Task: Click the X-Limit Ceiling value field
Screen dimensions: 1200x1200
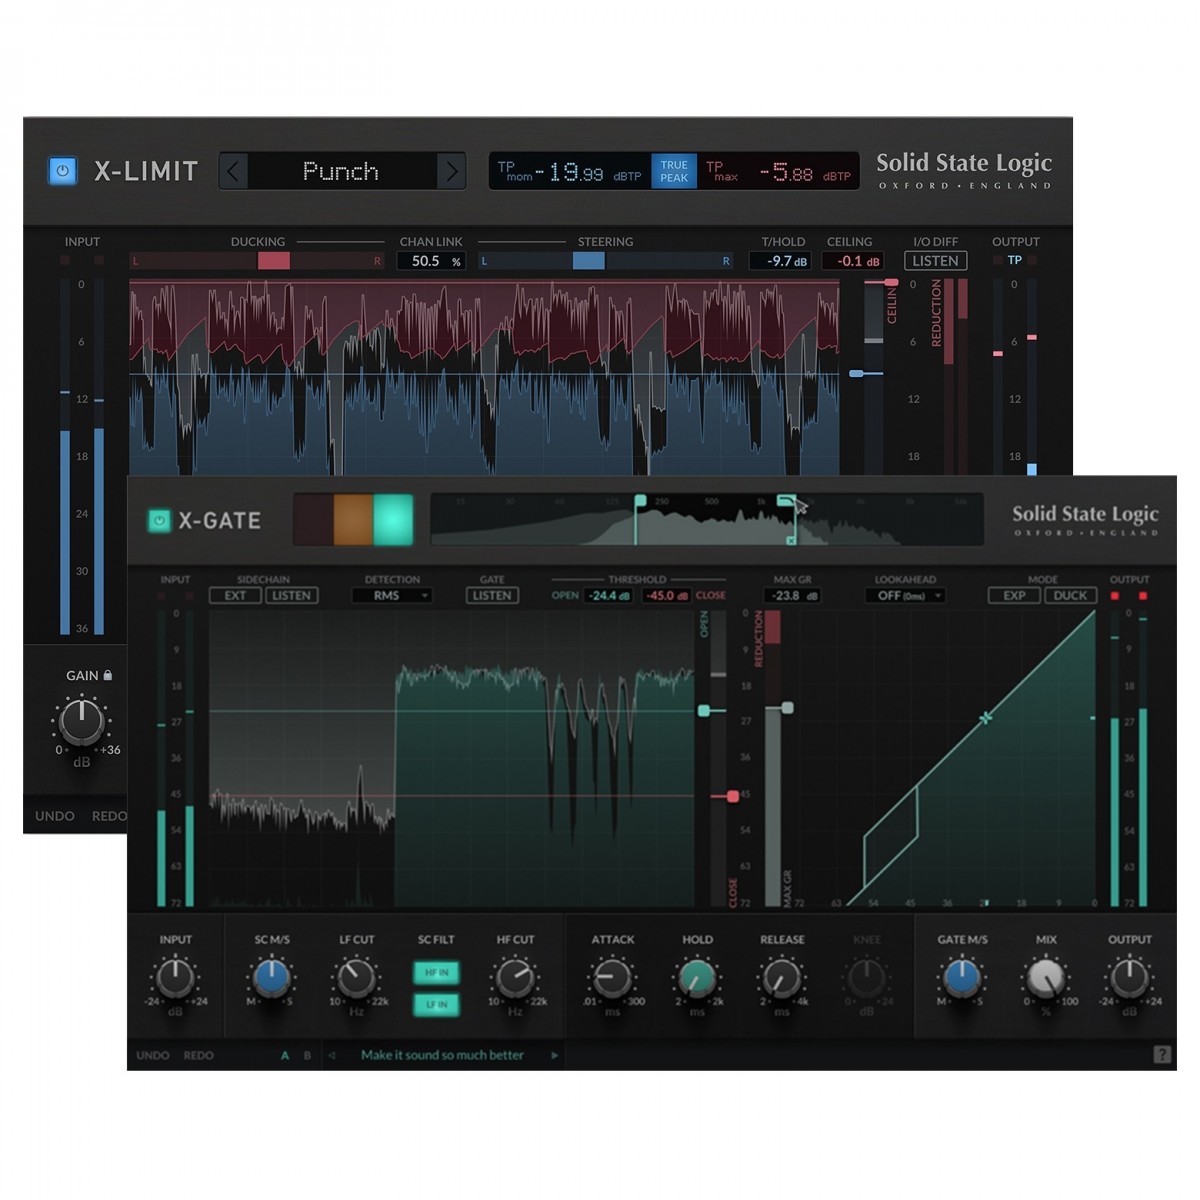Action: pyautogui.click(x=852, y=261)
